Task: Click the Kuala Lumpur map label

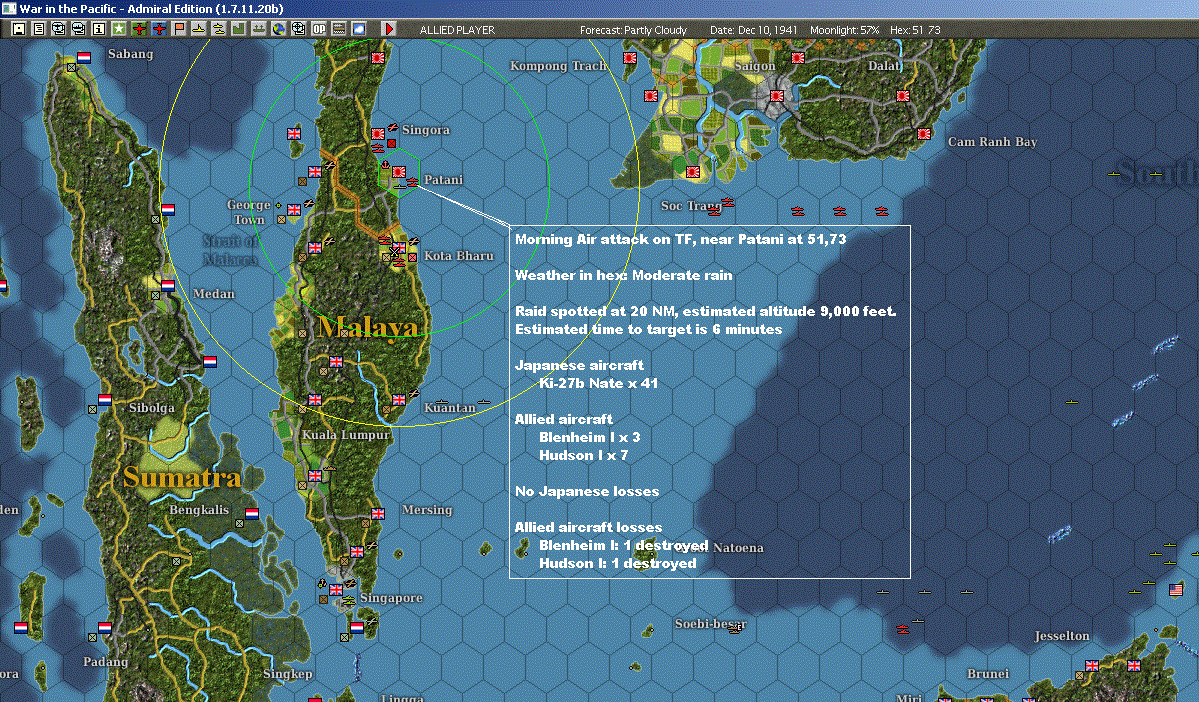Action: tap(346, 434)
